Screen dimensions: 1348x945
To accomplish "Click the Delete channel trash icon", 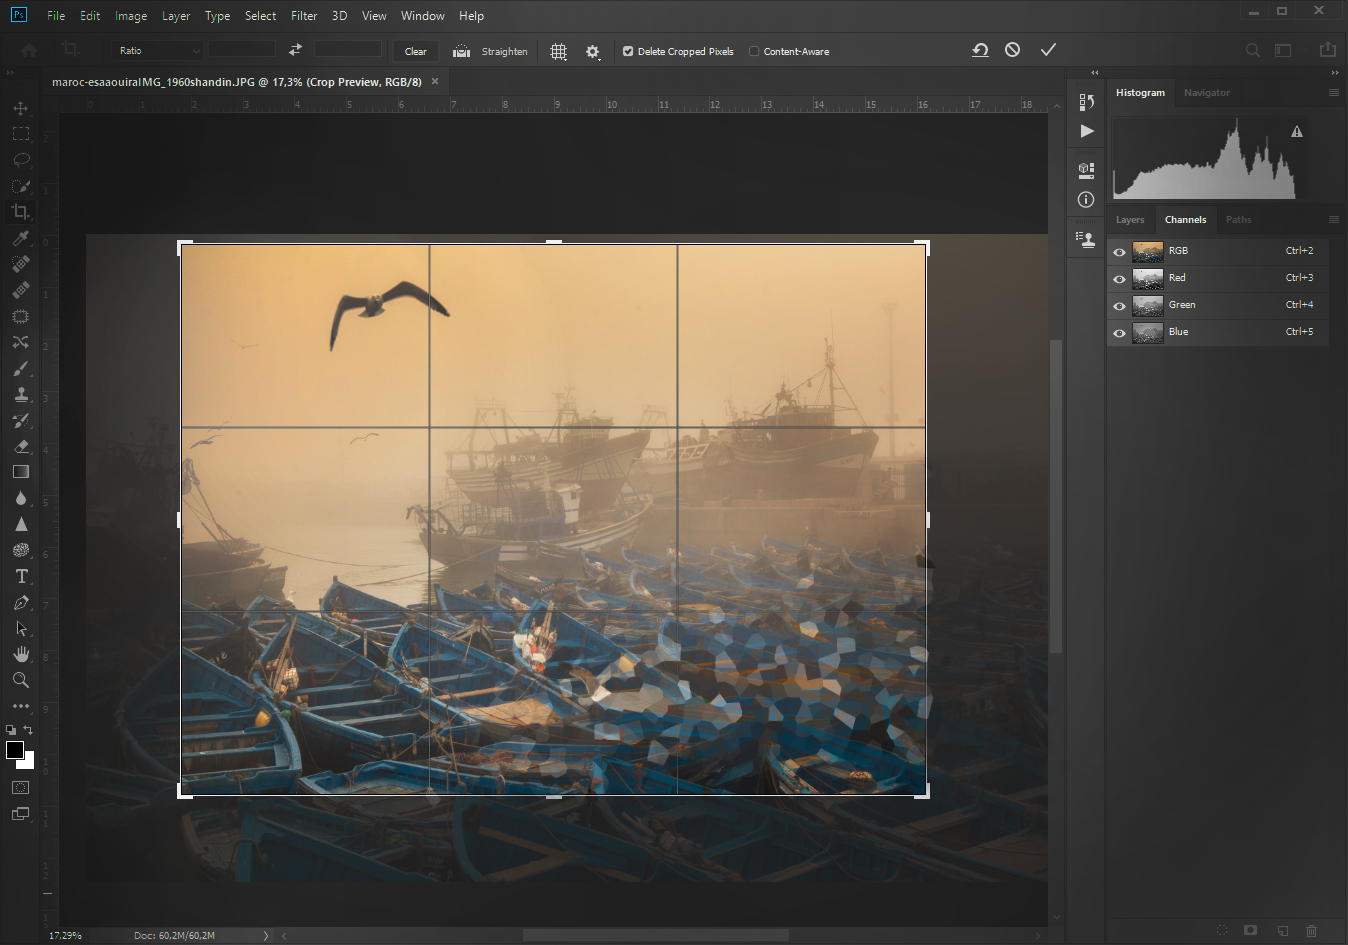I will pos(1311,930).
